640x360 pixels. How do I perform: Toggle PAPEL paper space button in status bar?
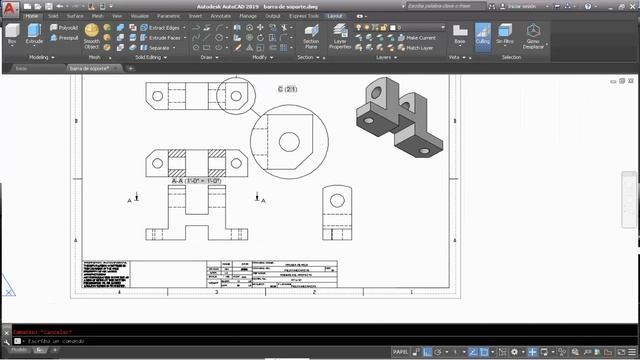(x=400, y=352)
